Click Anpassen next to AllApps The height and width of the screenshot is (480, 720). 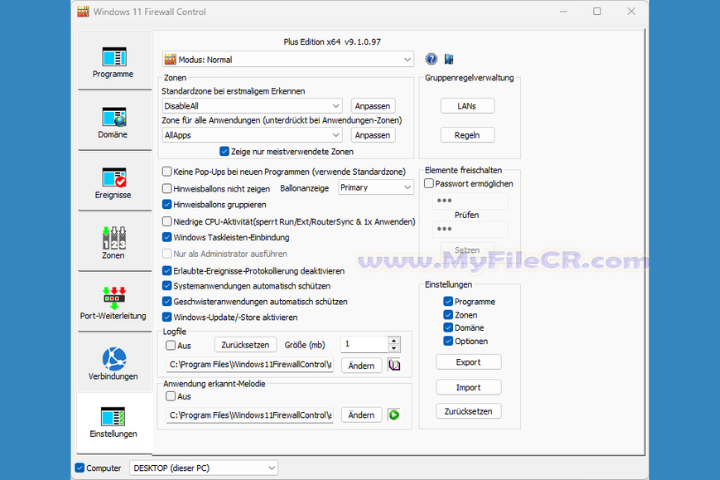tap(373, 135)
